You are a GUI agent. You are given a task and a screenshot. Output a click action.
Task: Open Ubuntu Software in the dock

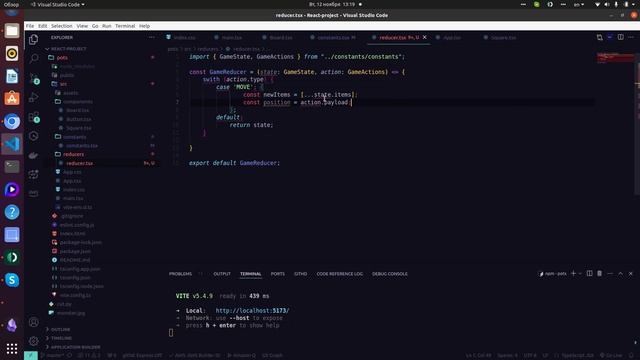point(12,99)
